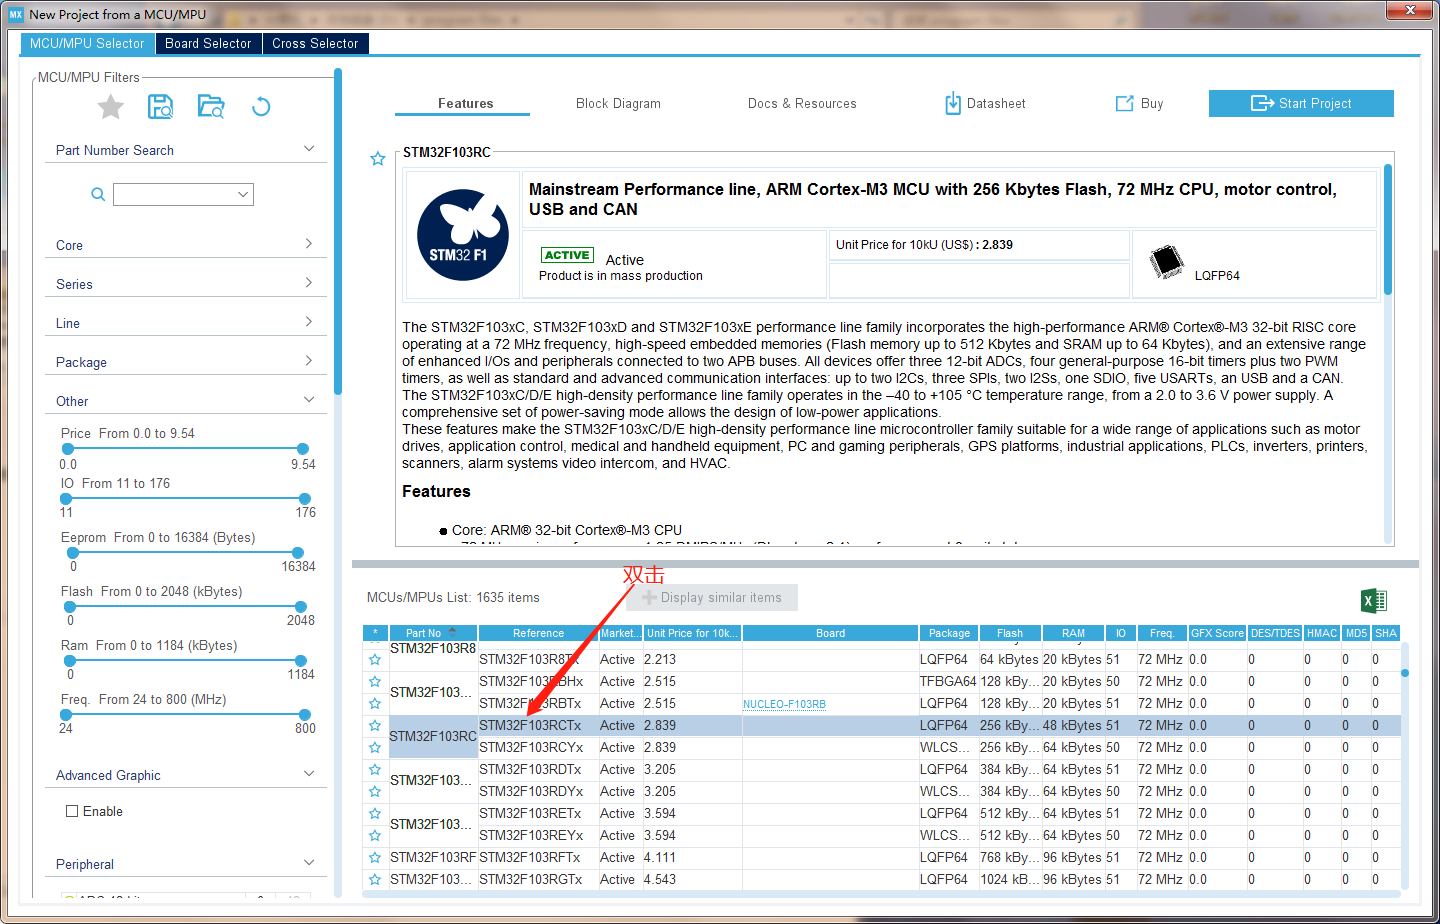Sort list by the Package column header
1440x924 pixels.
pos(949,633)
